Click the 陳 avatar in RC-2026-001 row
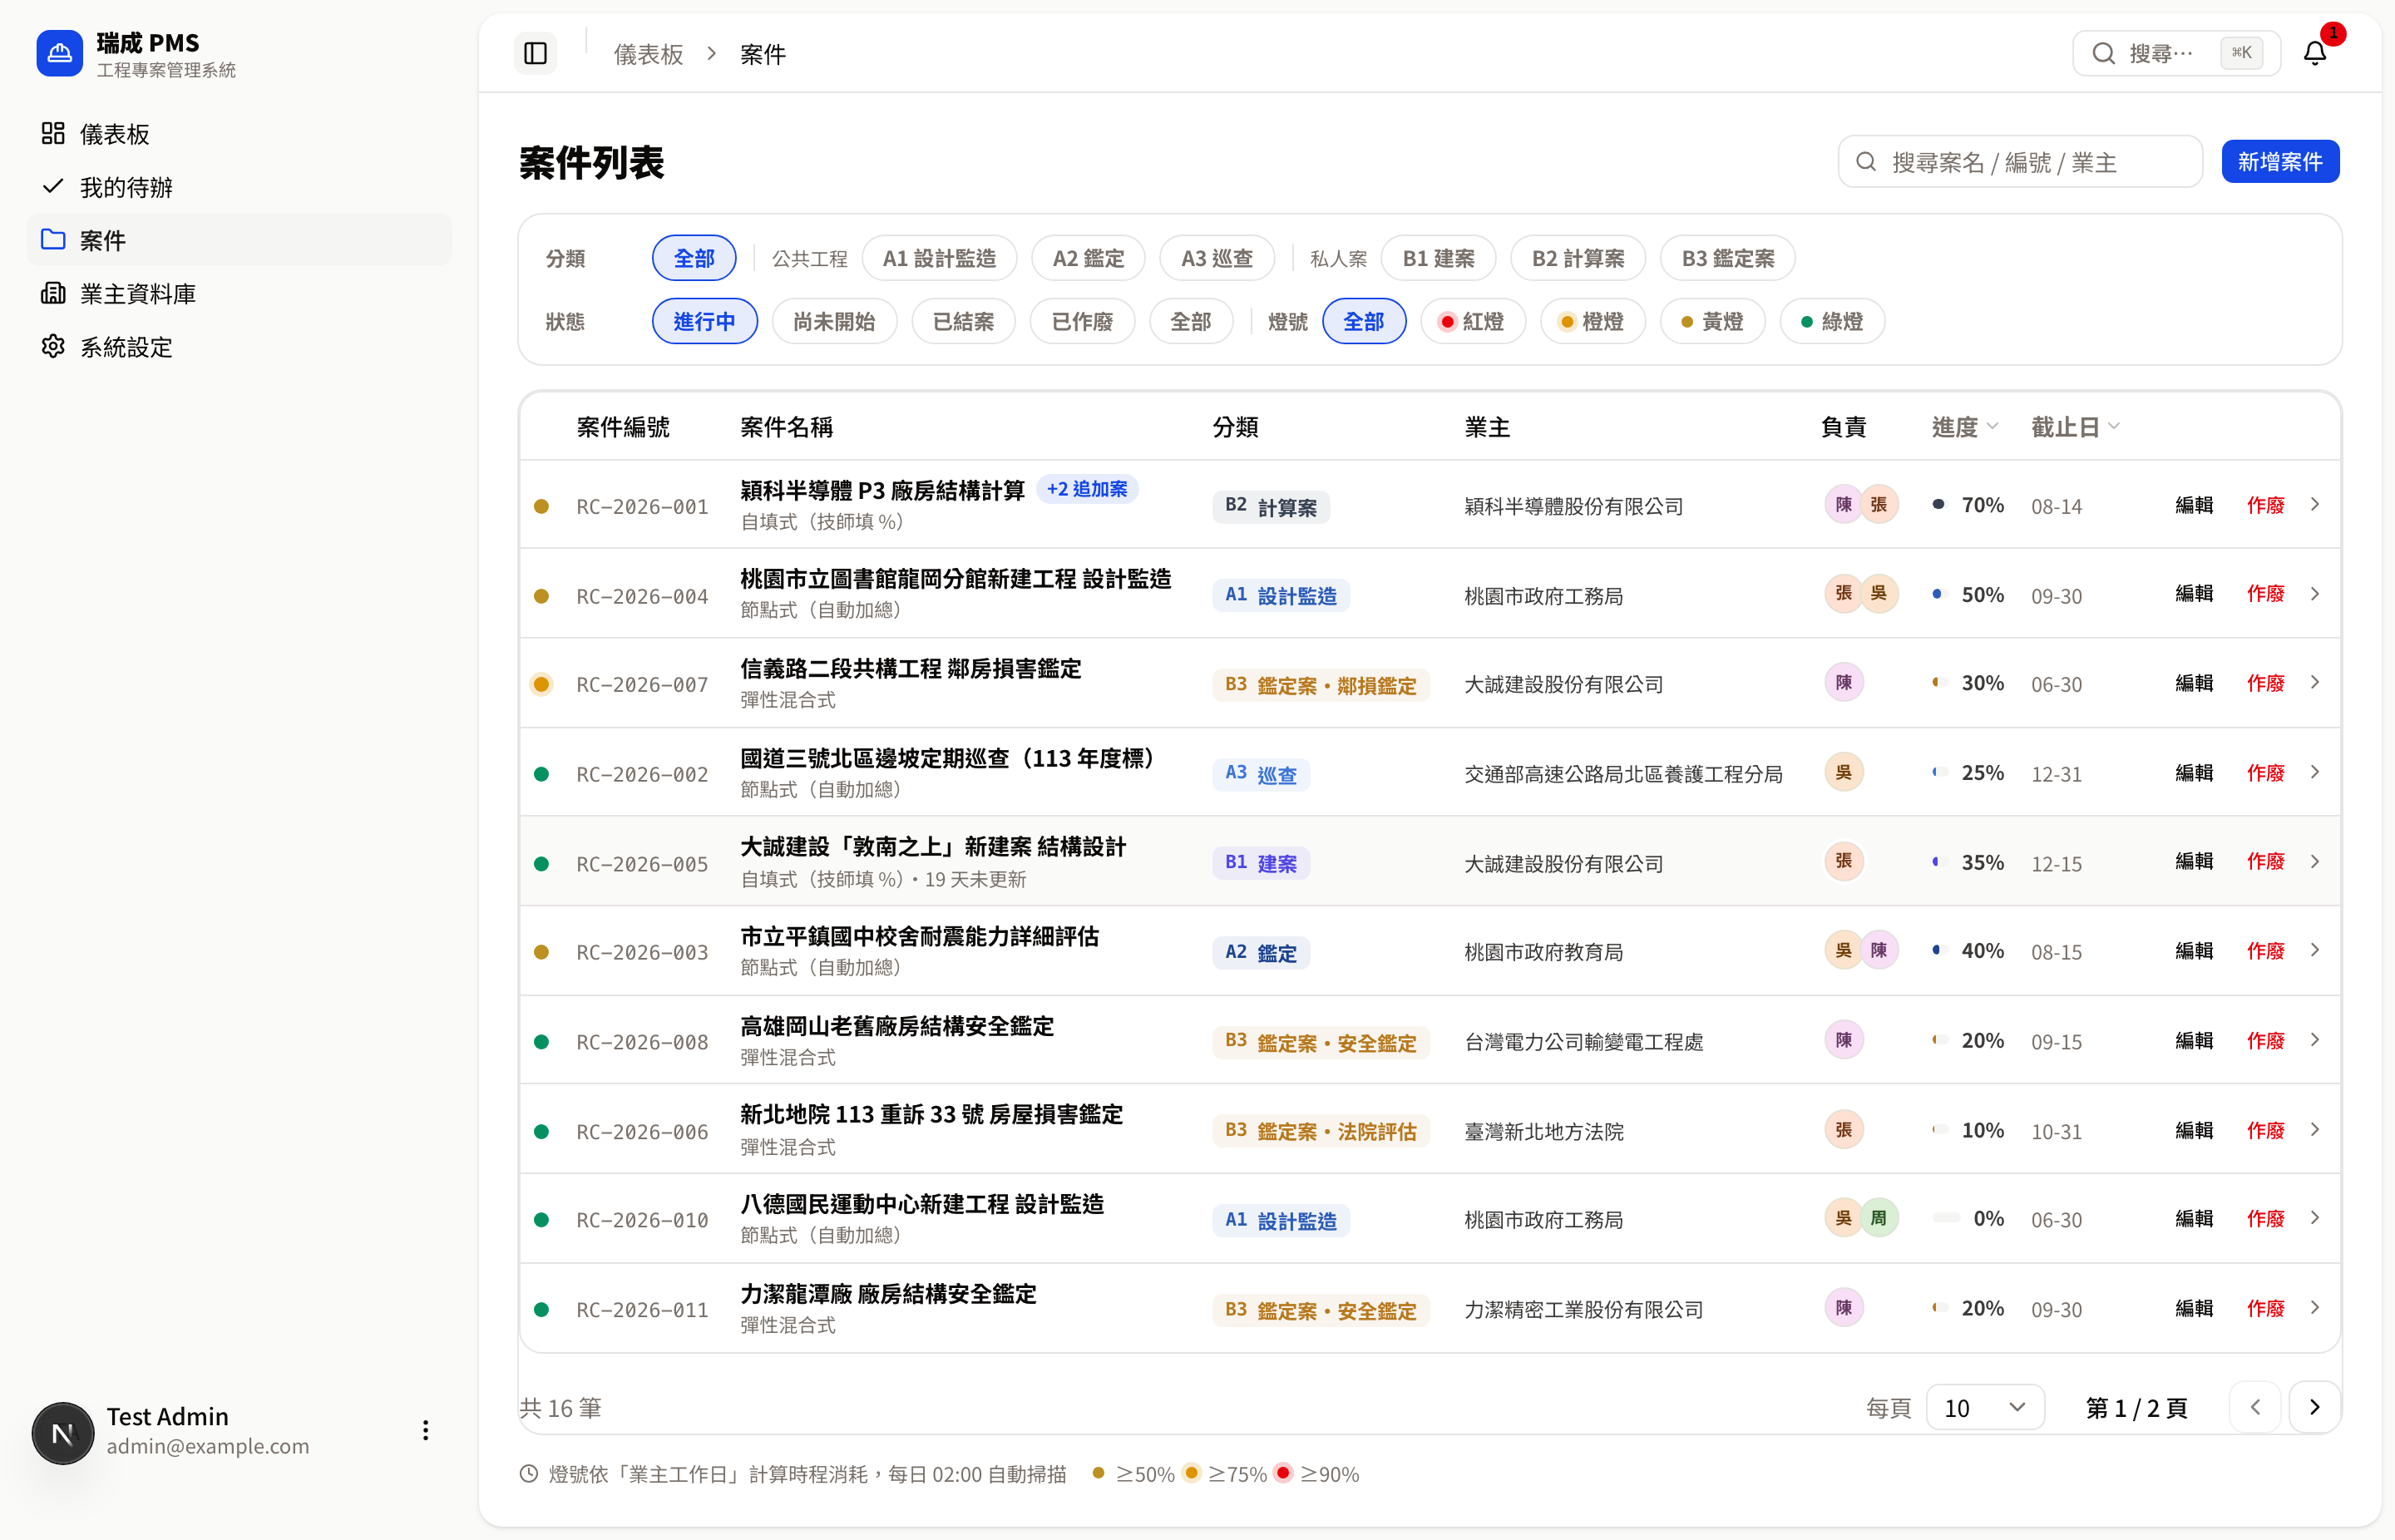2395x1540 pixels. [1843, 505]
